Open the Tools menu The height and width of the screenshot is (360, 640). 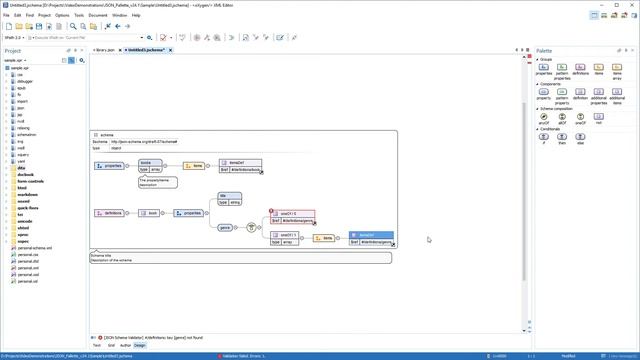79,16
